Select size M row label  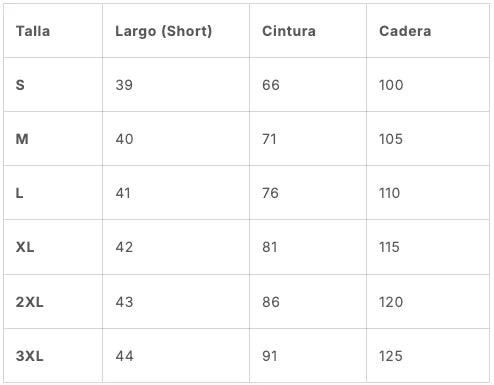click(x=22, y=139)
